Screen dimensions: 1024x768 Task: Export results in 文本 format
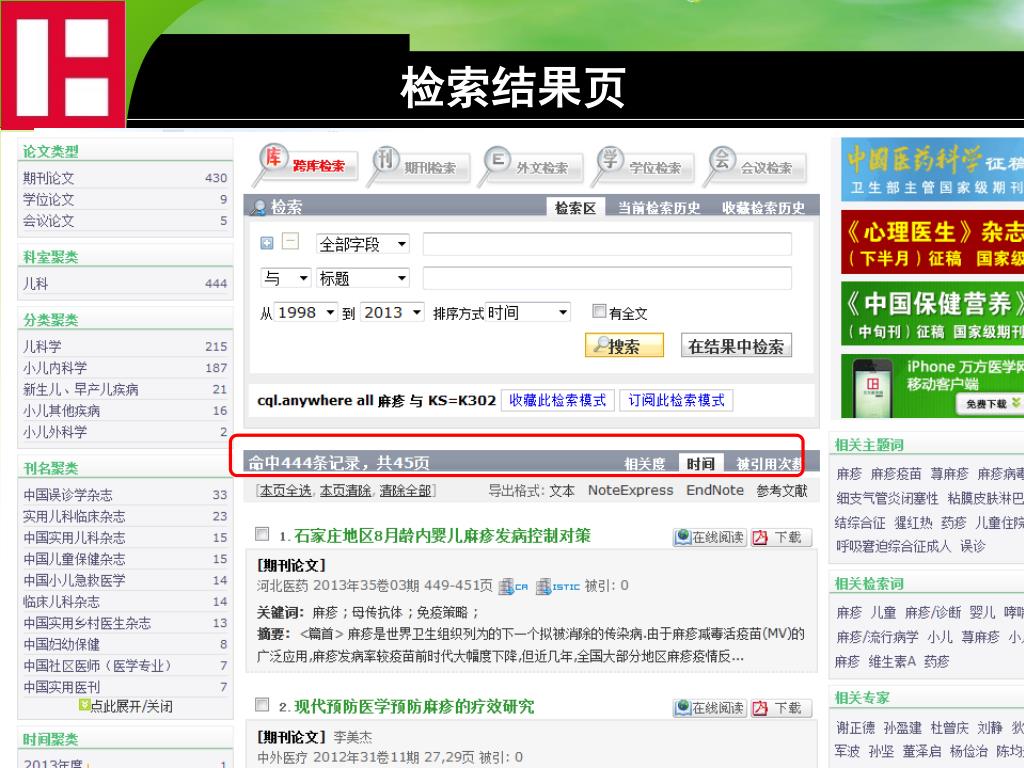point(561,490)
